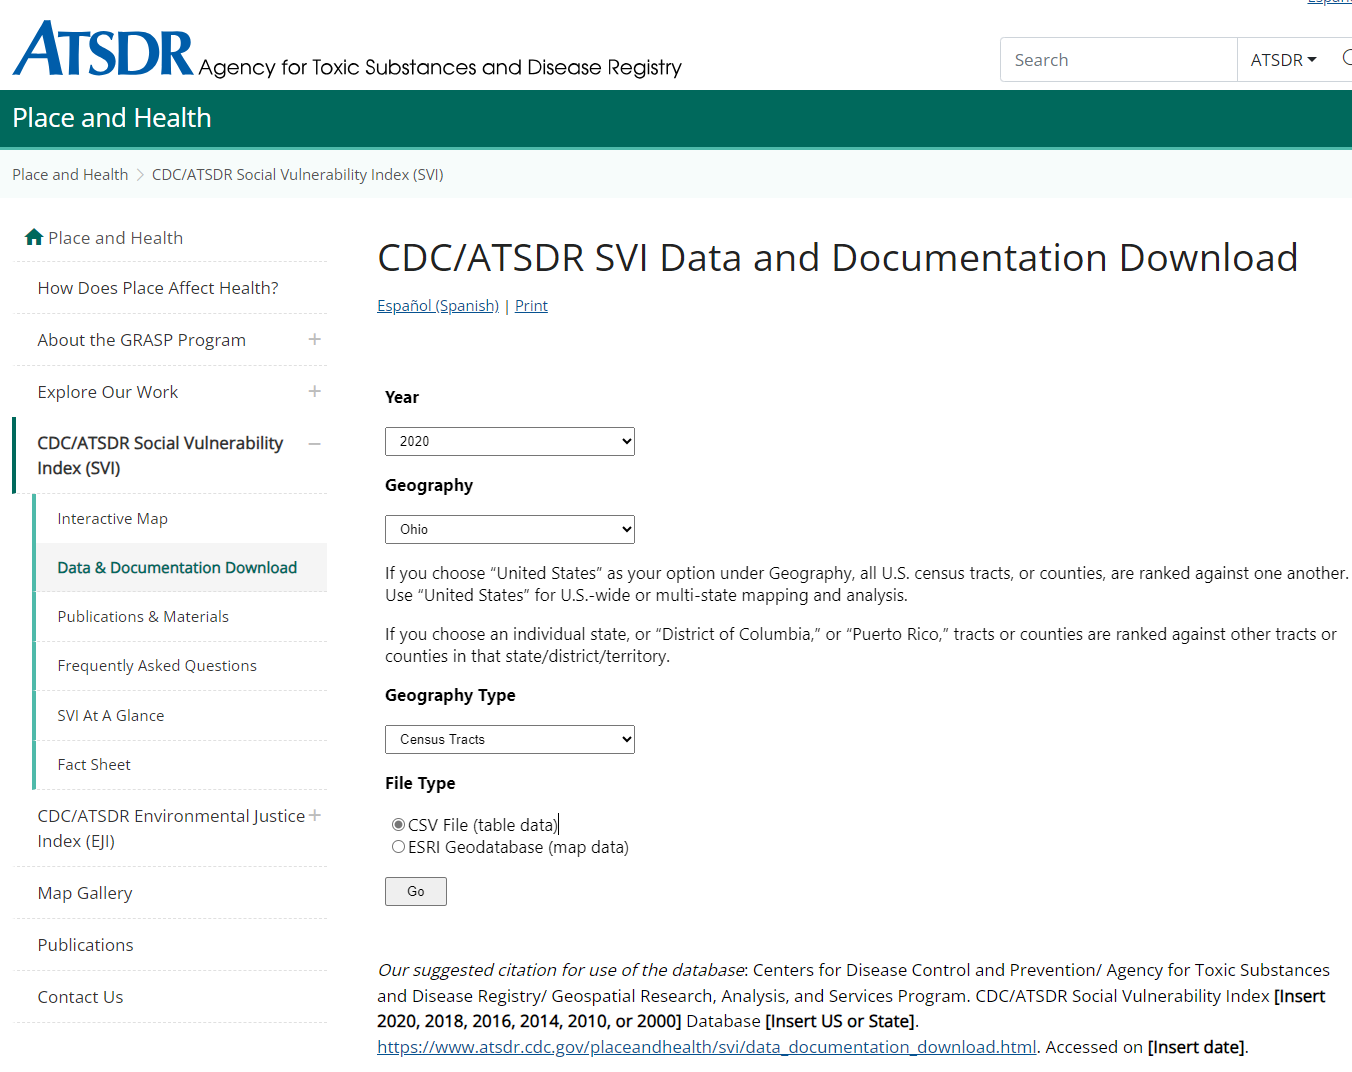Viewport: 1352px width, 1072px height.
Task: Click the File Type field label
Action: [x=420, y=783]
